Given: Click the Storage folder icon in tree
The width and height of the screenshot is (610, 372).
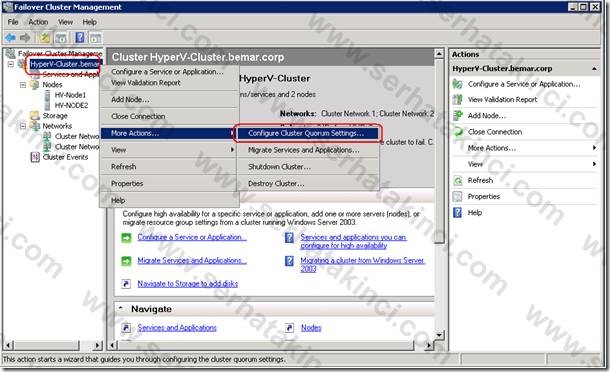Looking at the screenshot, I should pos(35,116).
